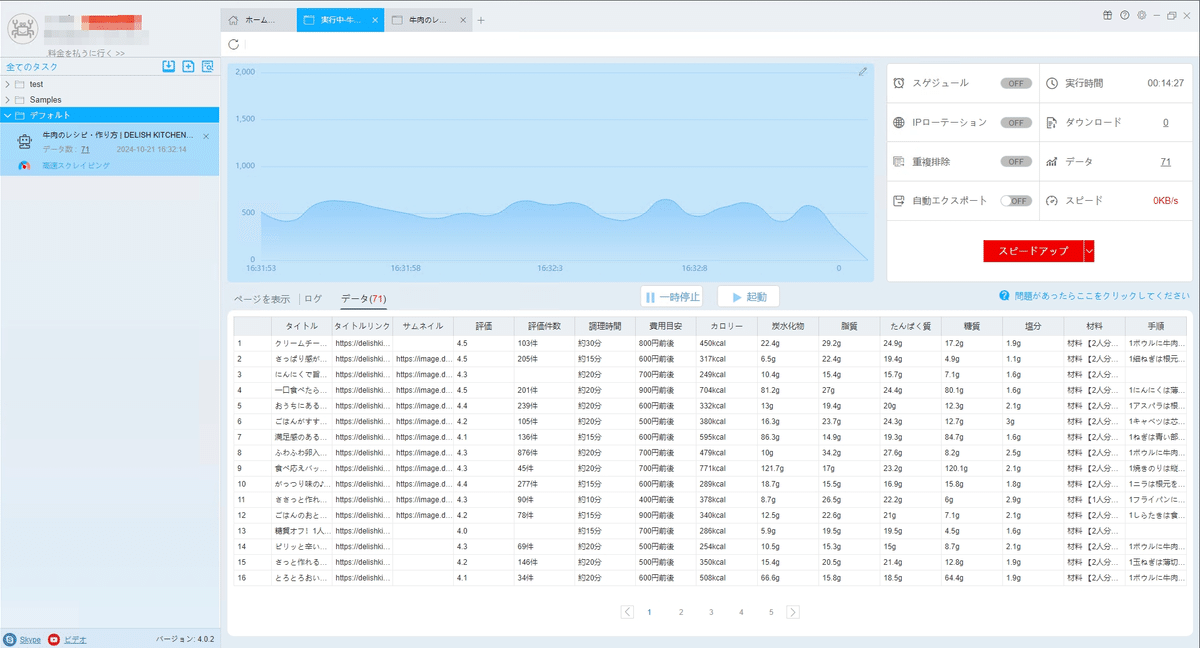This screenshot has height=648, width=1200.
Task: Go to page 3 in pagination
Action: [711, 612]
